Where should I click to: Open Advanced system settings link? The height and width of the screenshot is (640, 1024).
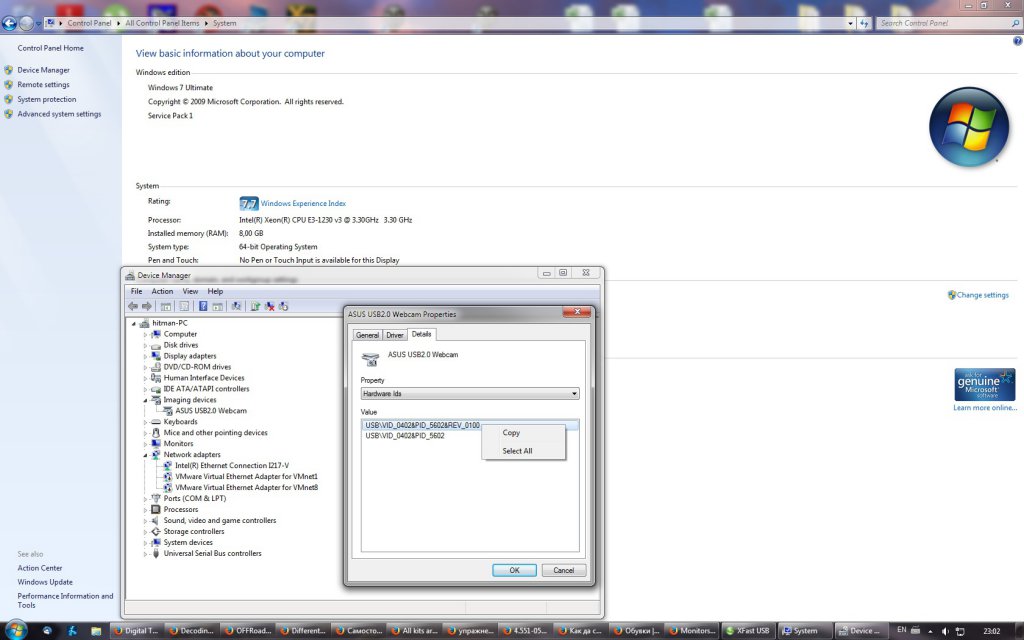pyautogui.click(x=59, y=114)
